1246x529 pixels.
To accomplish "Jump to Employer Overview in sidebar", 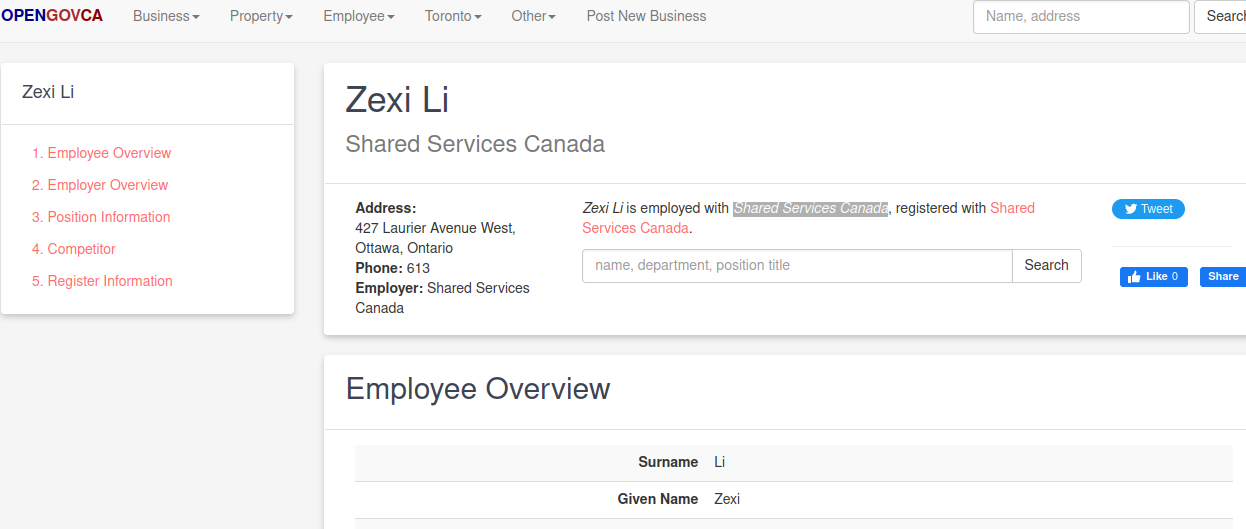I will 108,185.
